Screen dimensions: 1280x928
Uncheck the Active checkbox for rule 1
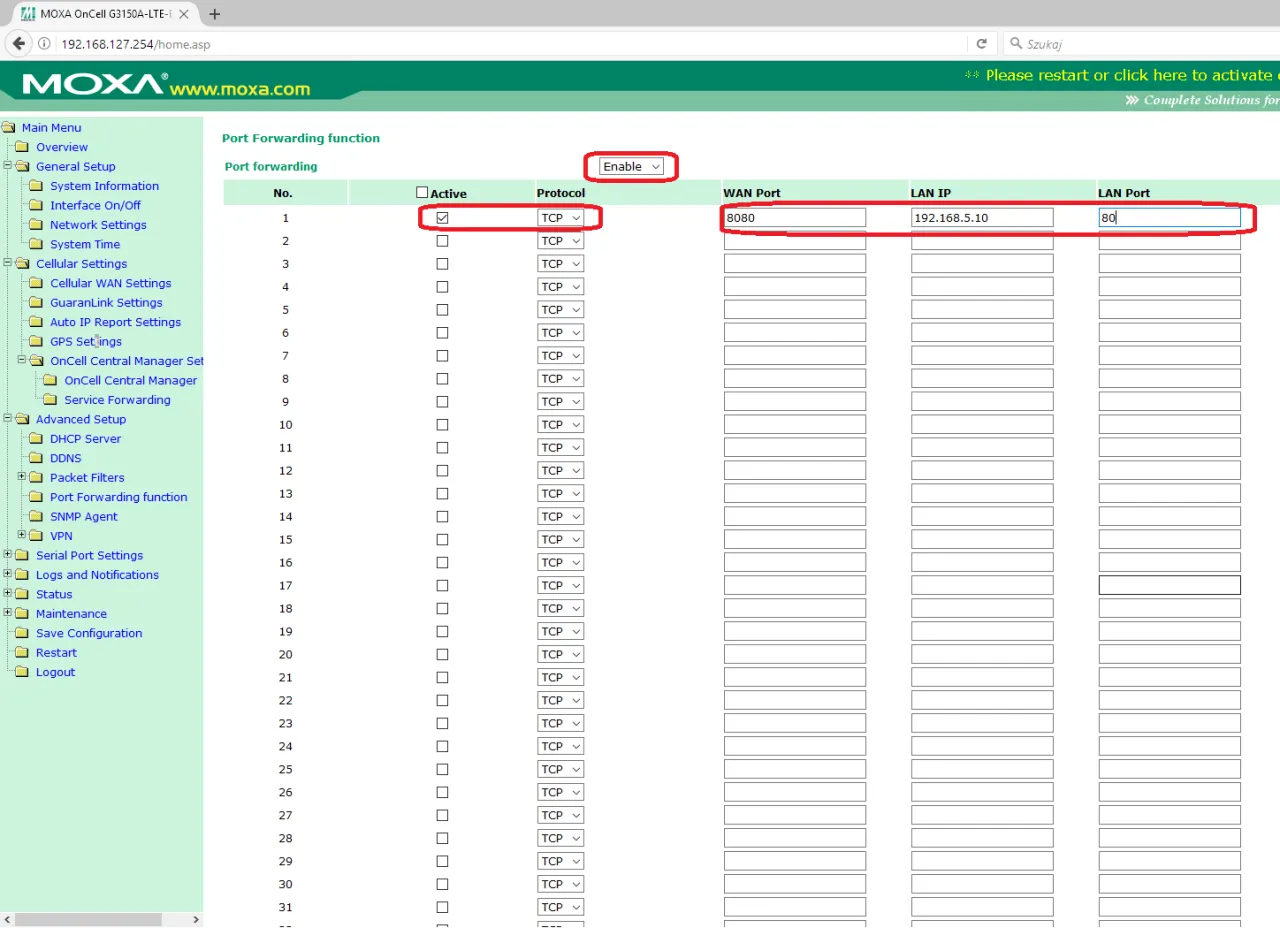pos(442,218)
